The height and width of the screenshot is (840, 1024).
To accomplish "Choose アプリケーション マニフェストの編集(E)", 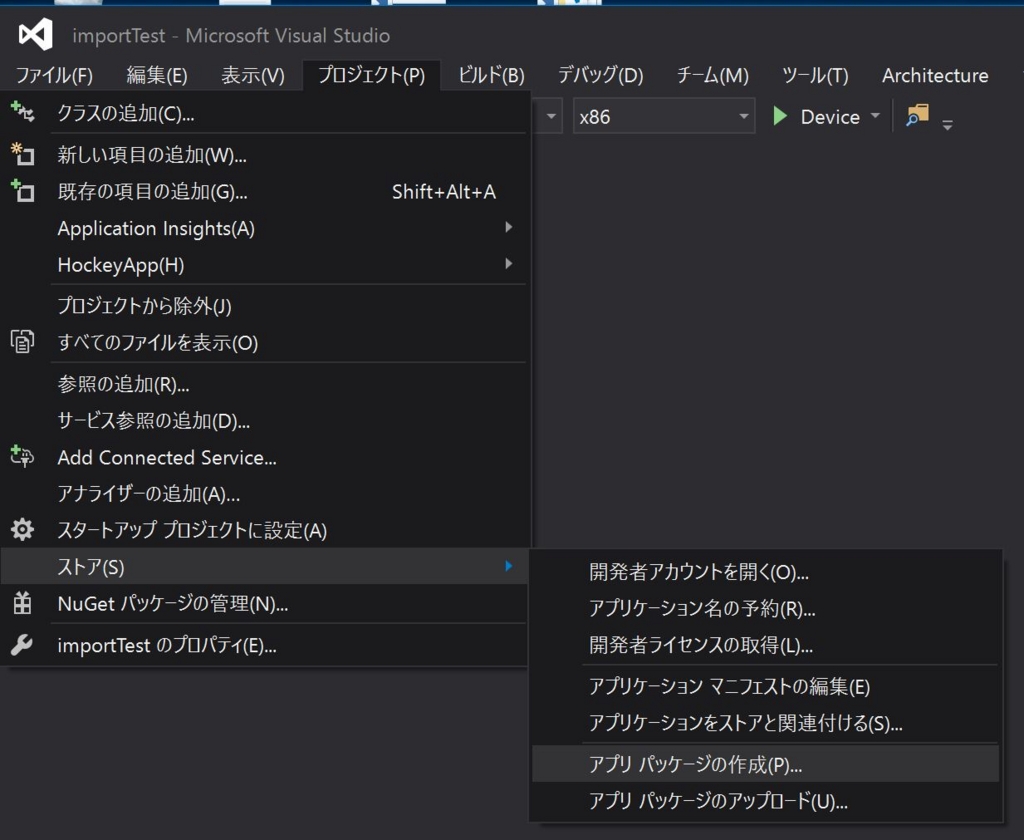I will coord(765,686).
